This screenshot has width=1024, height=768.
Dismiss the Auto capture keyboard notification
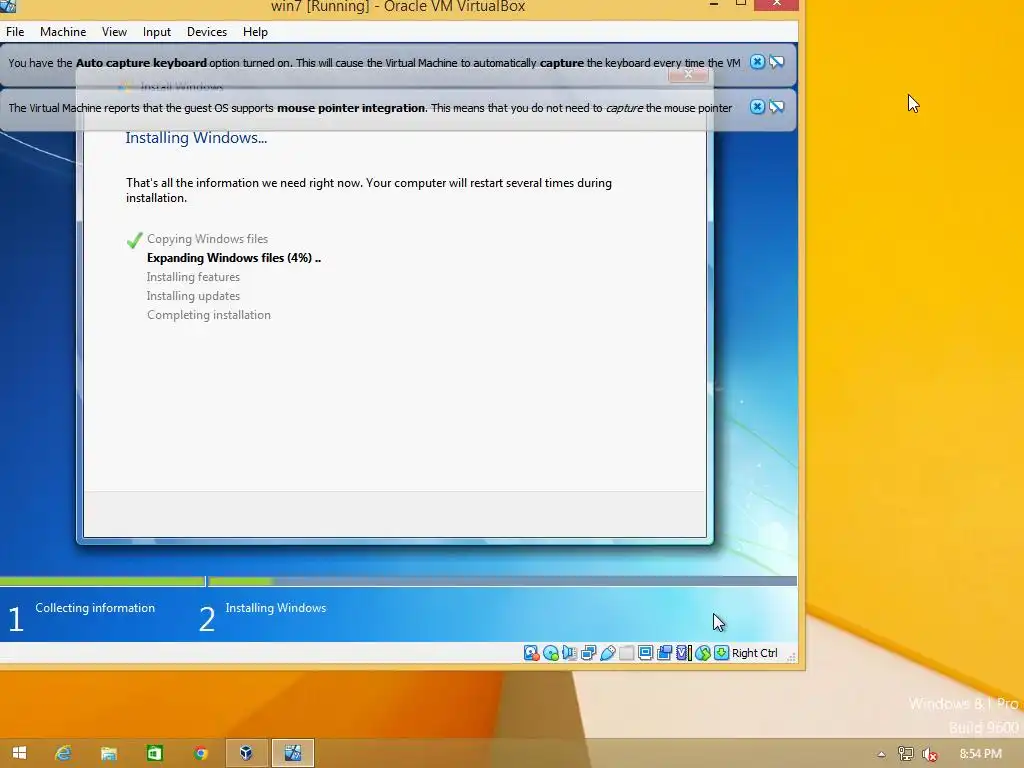(757, 62)
